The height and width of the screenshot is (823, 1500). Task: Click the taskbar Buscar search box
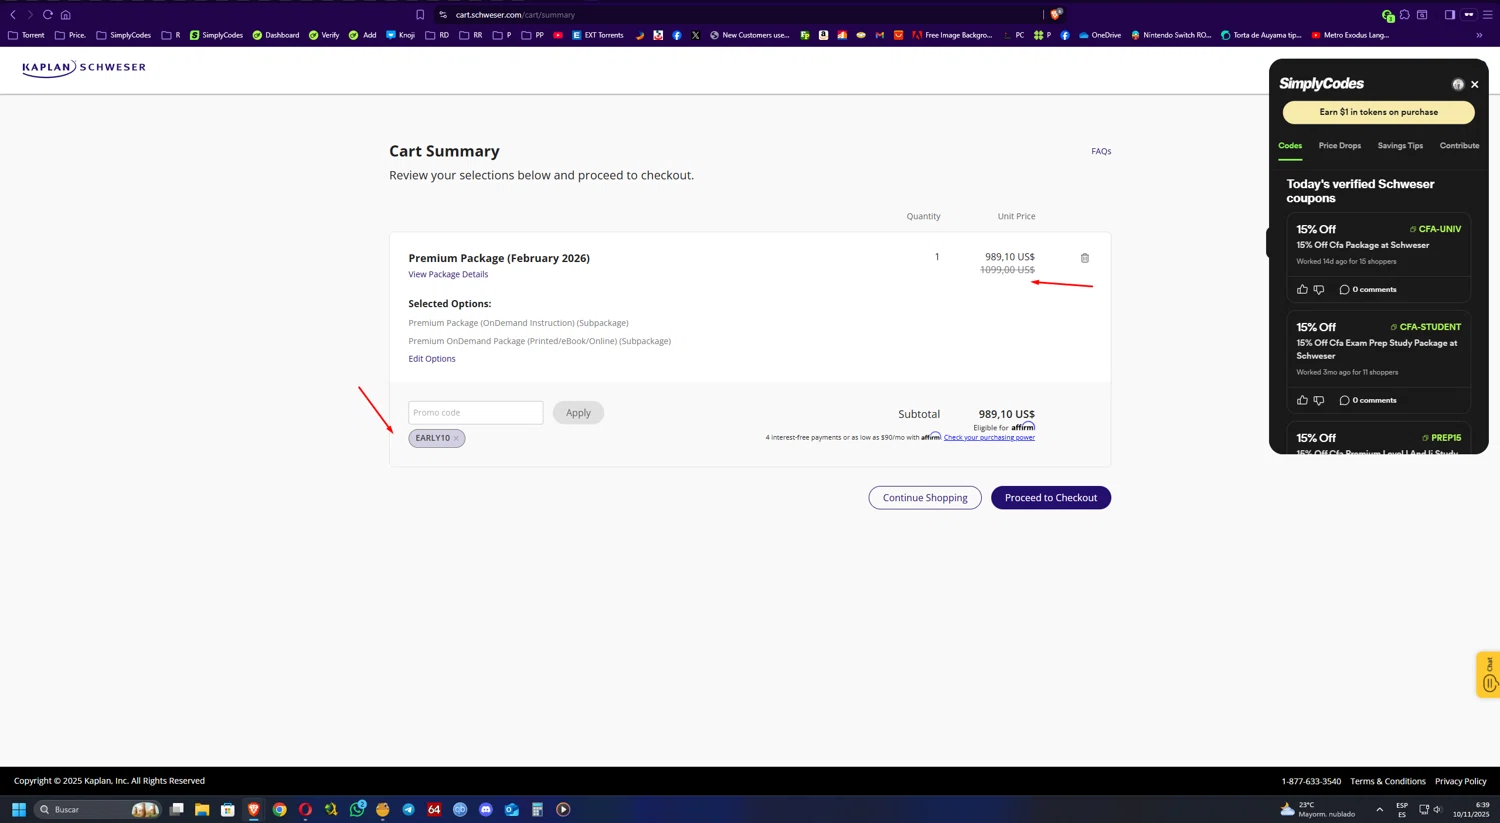pos(97,810)
